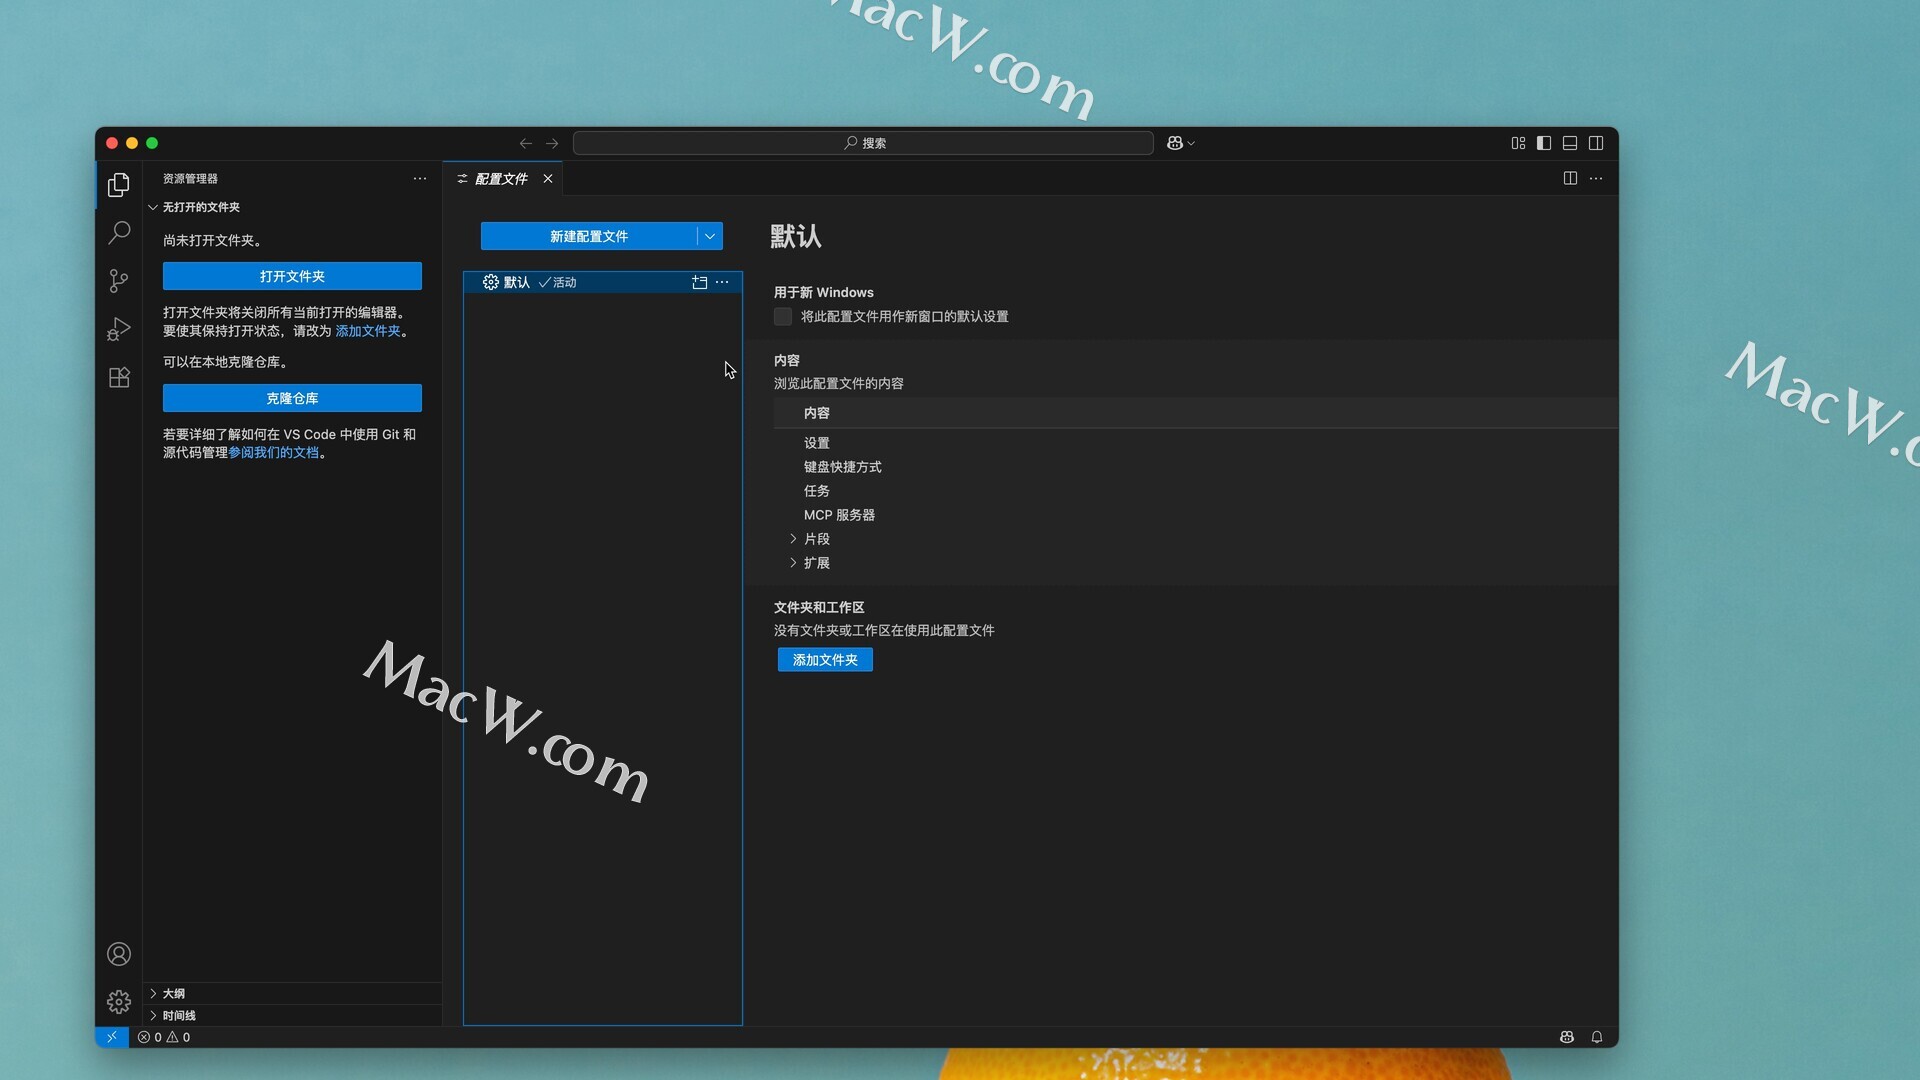Show errors and warnings in status bar
Image resolution: width=1920 pixels, height=1080 pixels.
(x=164, y=1037)
